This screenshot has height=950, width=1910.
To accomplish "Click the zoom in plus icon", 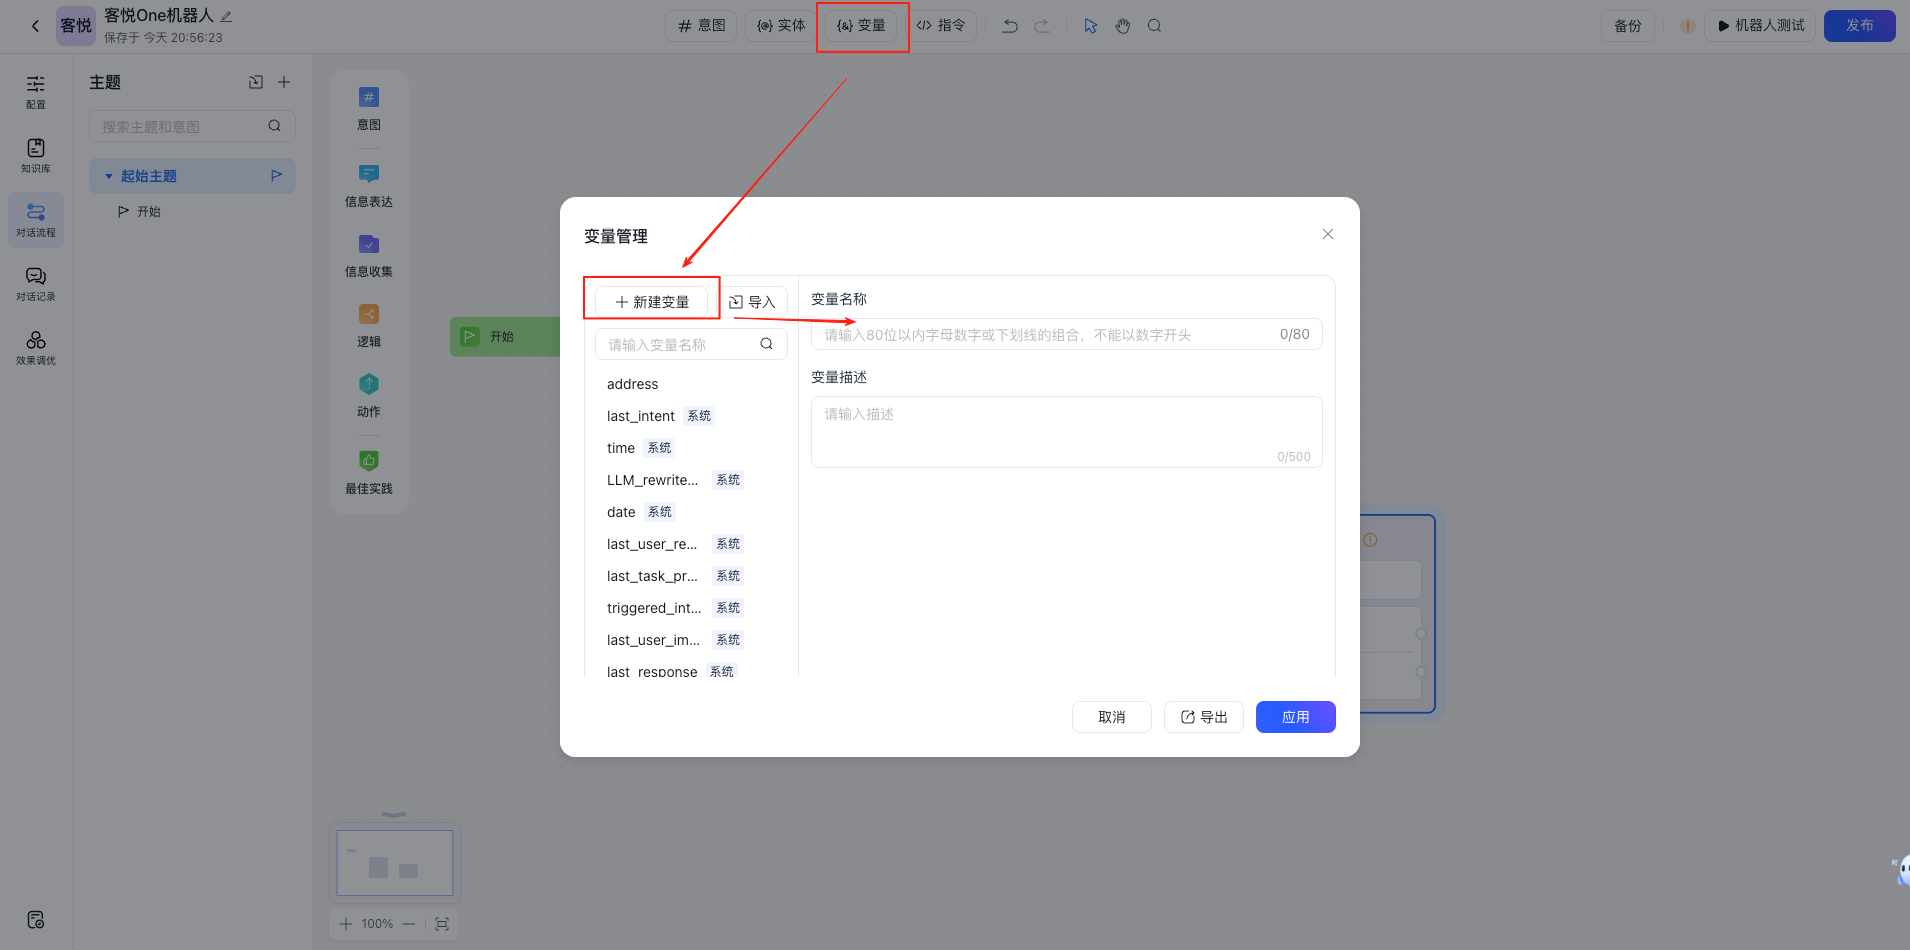I will [x=346, y=924].
